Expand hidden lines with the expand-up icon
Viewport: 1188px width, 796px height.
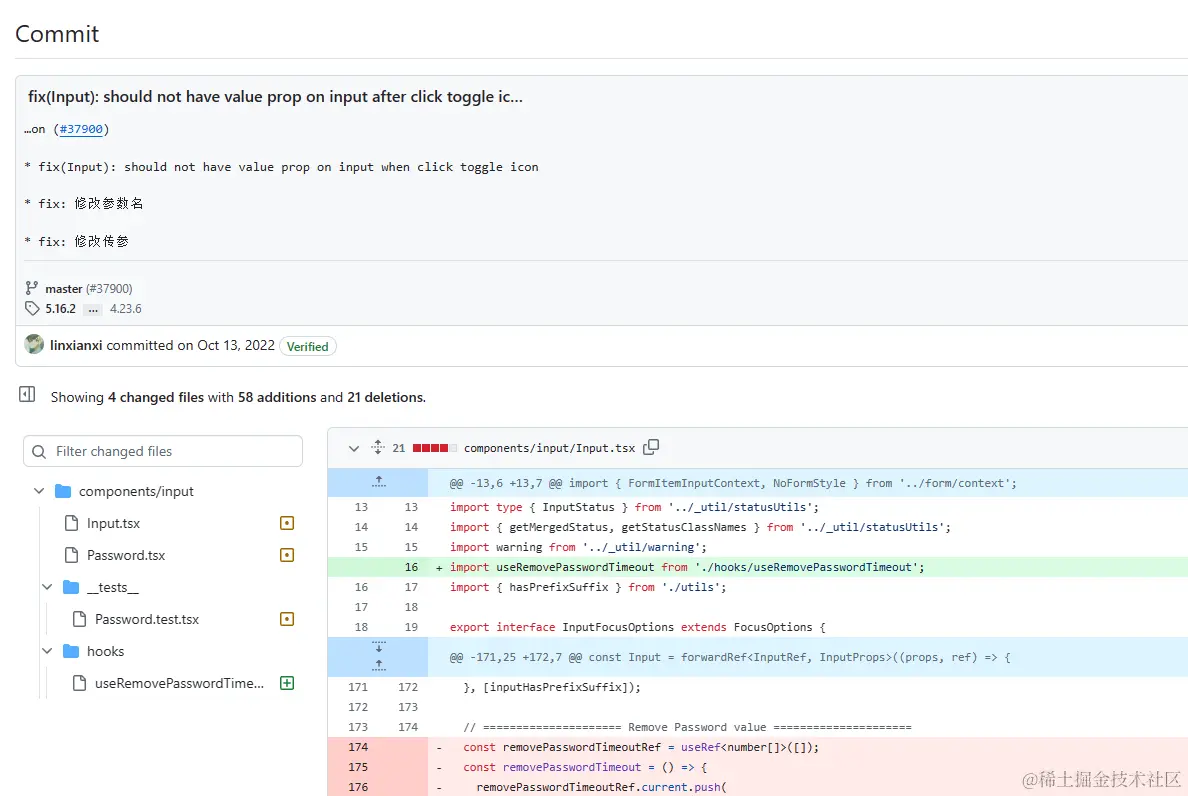(378, 482)
